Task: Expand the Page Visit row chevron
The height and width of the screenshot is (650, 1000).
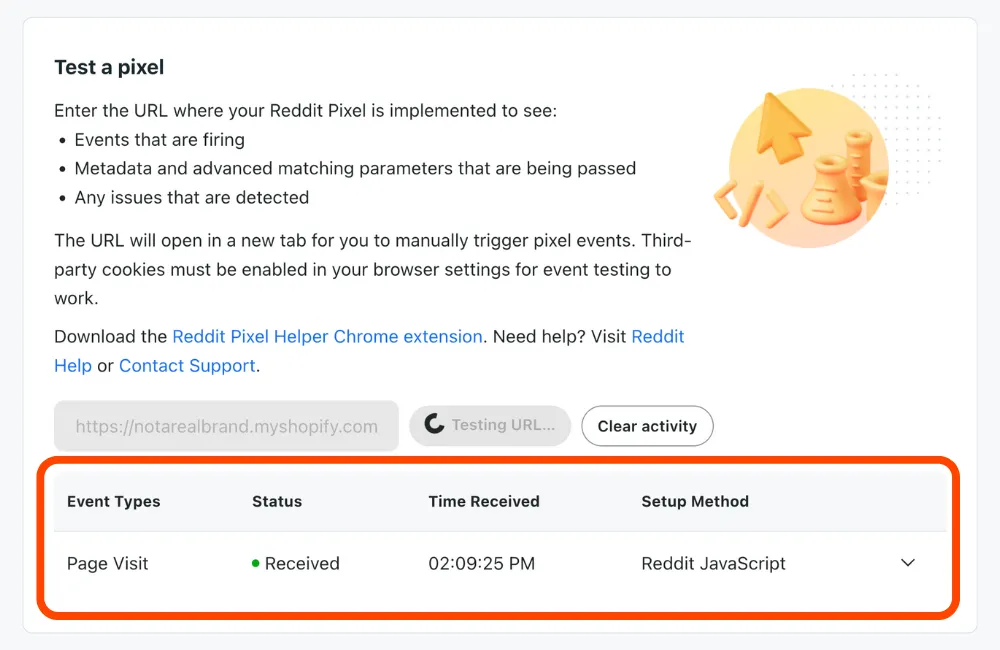Action: (x=908, y=563)
